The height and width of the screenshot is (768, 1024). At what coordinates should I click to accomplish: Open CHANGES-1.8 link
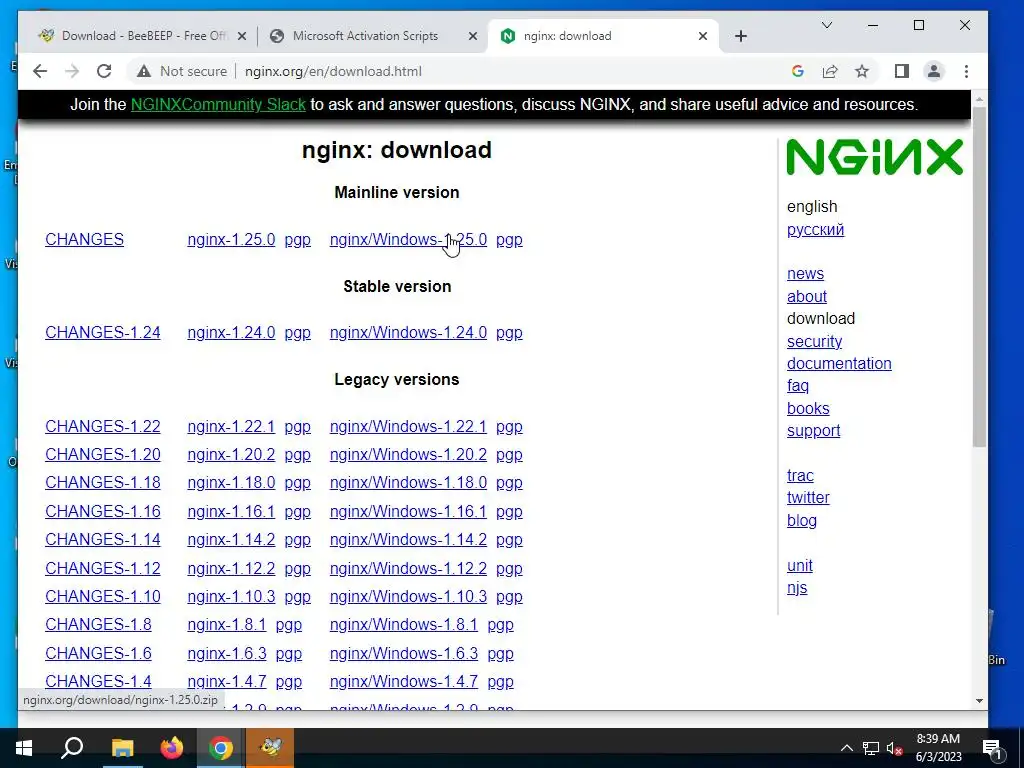coord(98,624)
